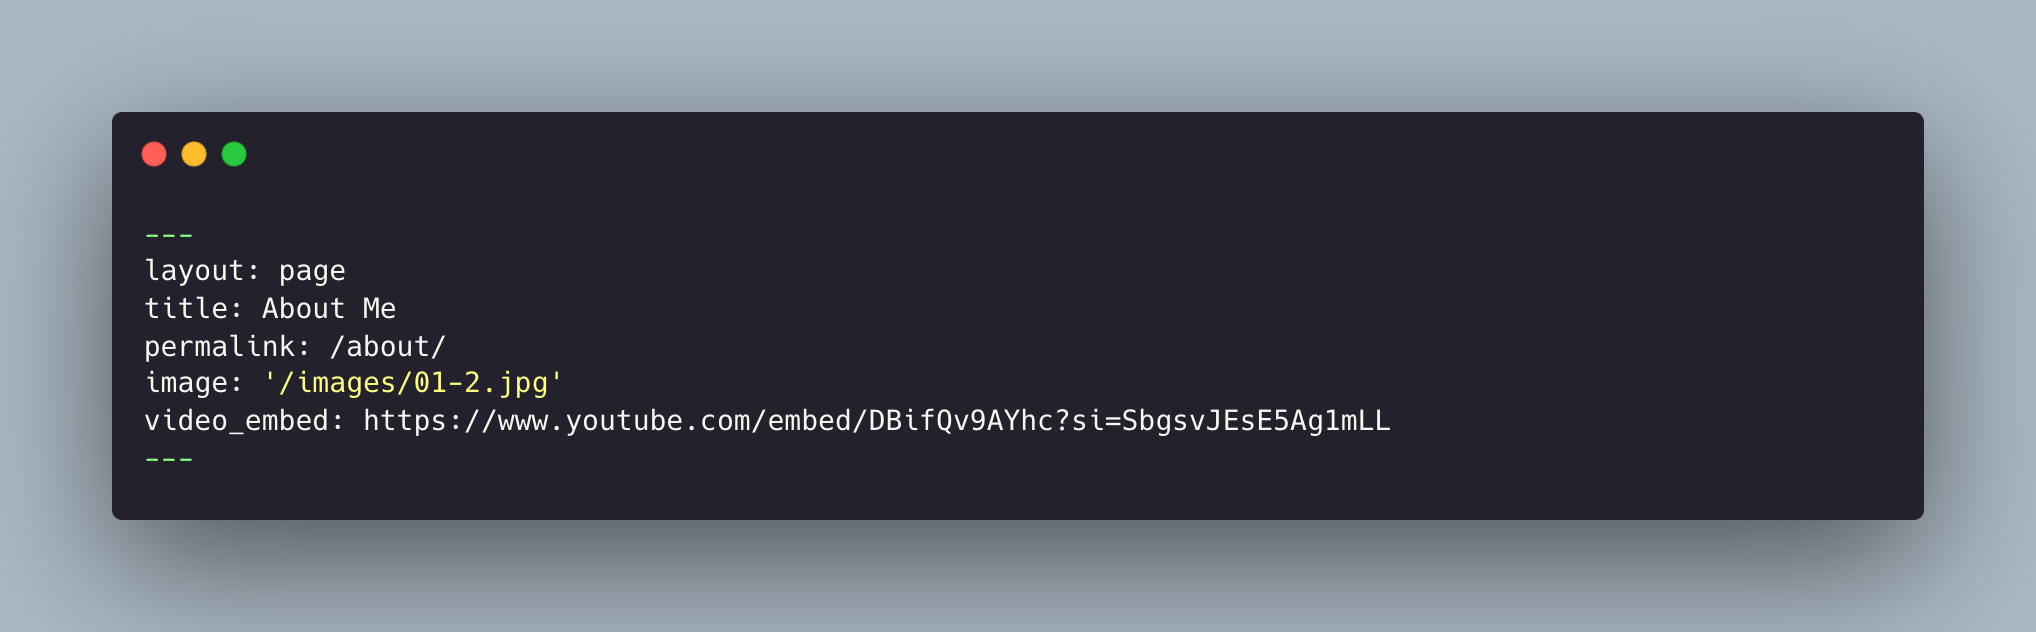Select the "/about/" permalink value

click(x=387, y=347)
